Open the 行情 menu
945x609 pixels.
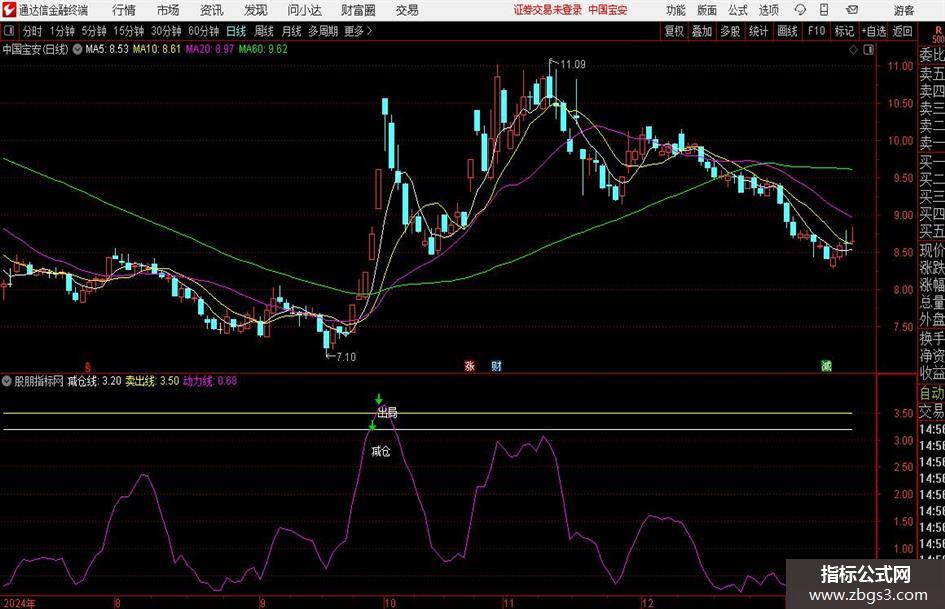point(124,10)
